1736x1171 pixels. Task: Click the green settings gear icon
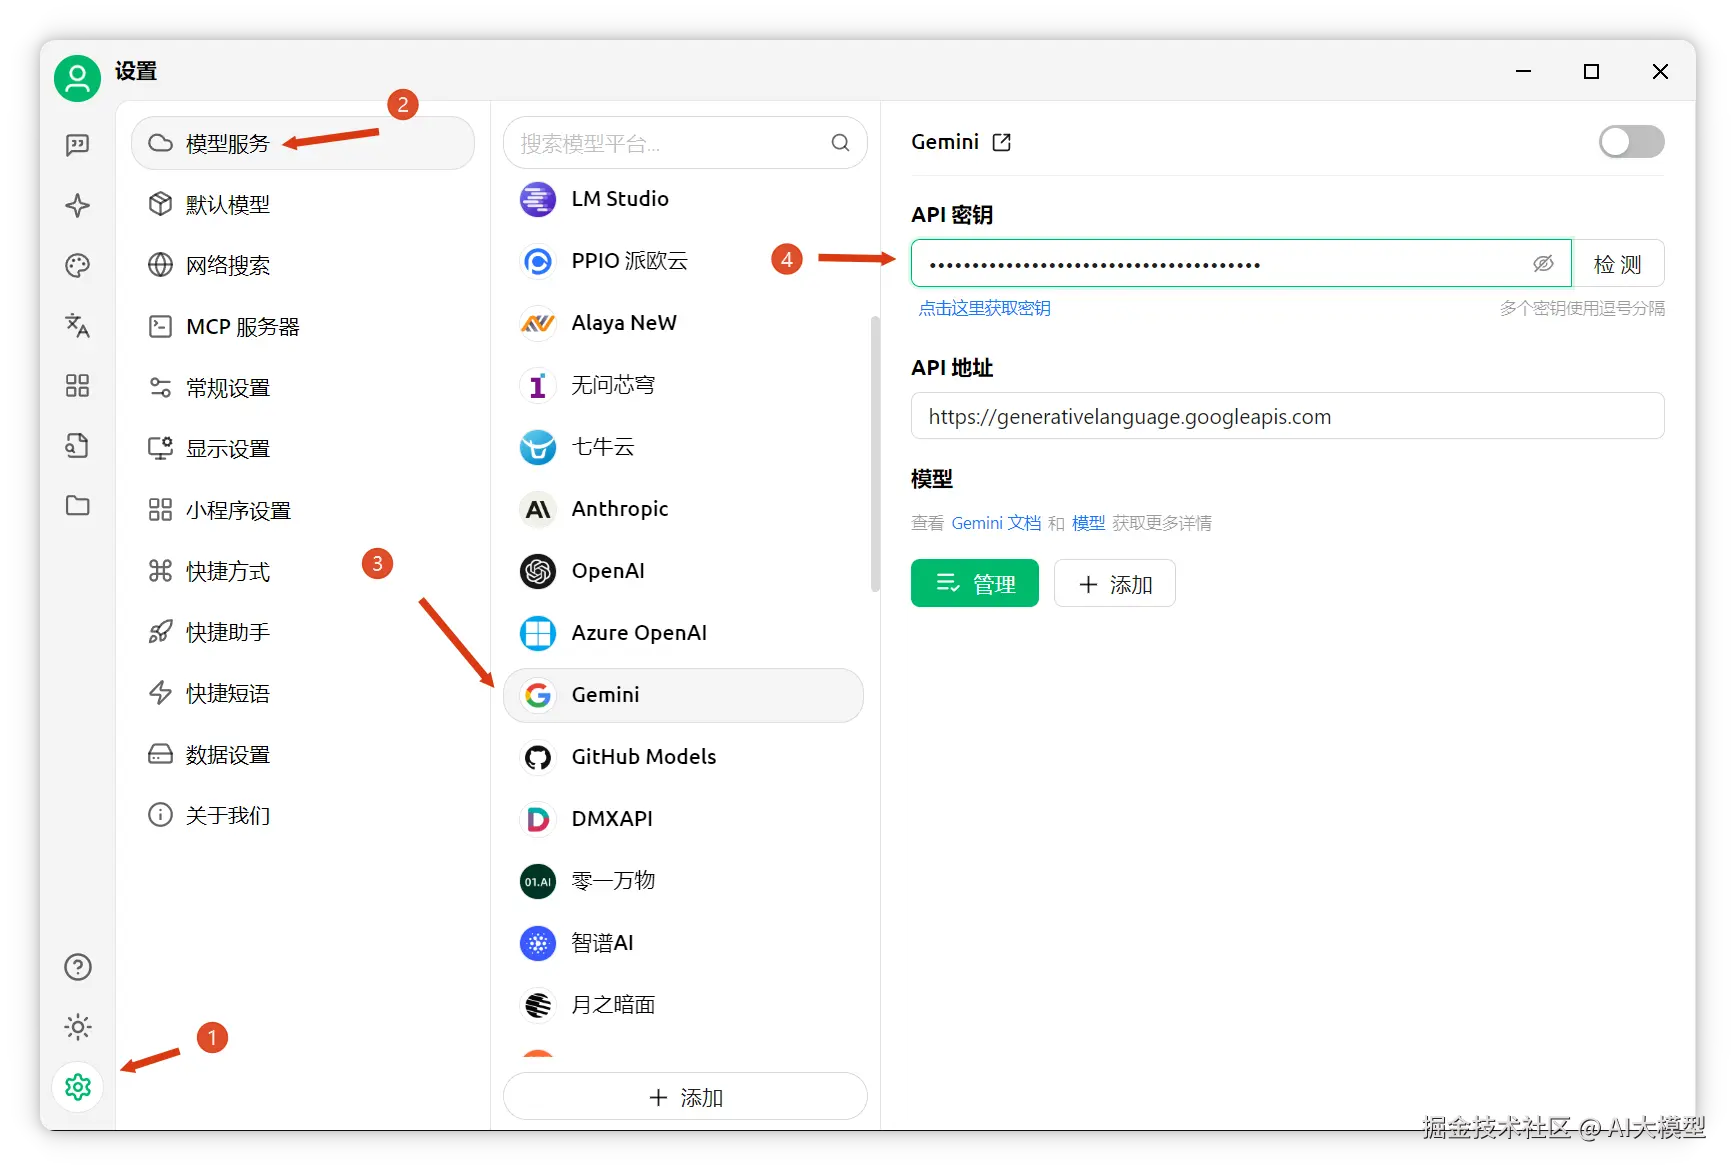[x=77, y=1087]
